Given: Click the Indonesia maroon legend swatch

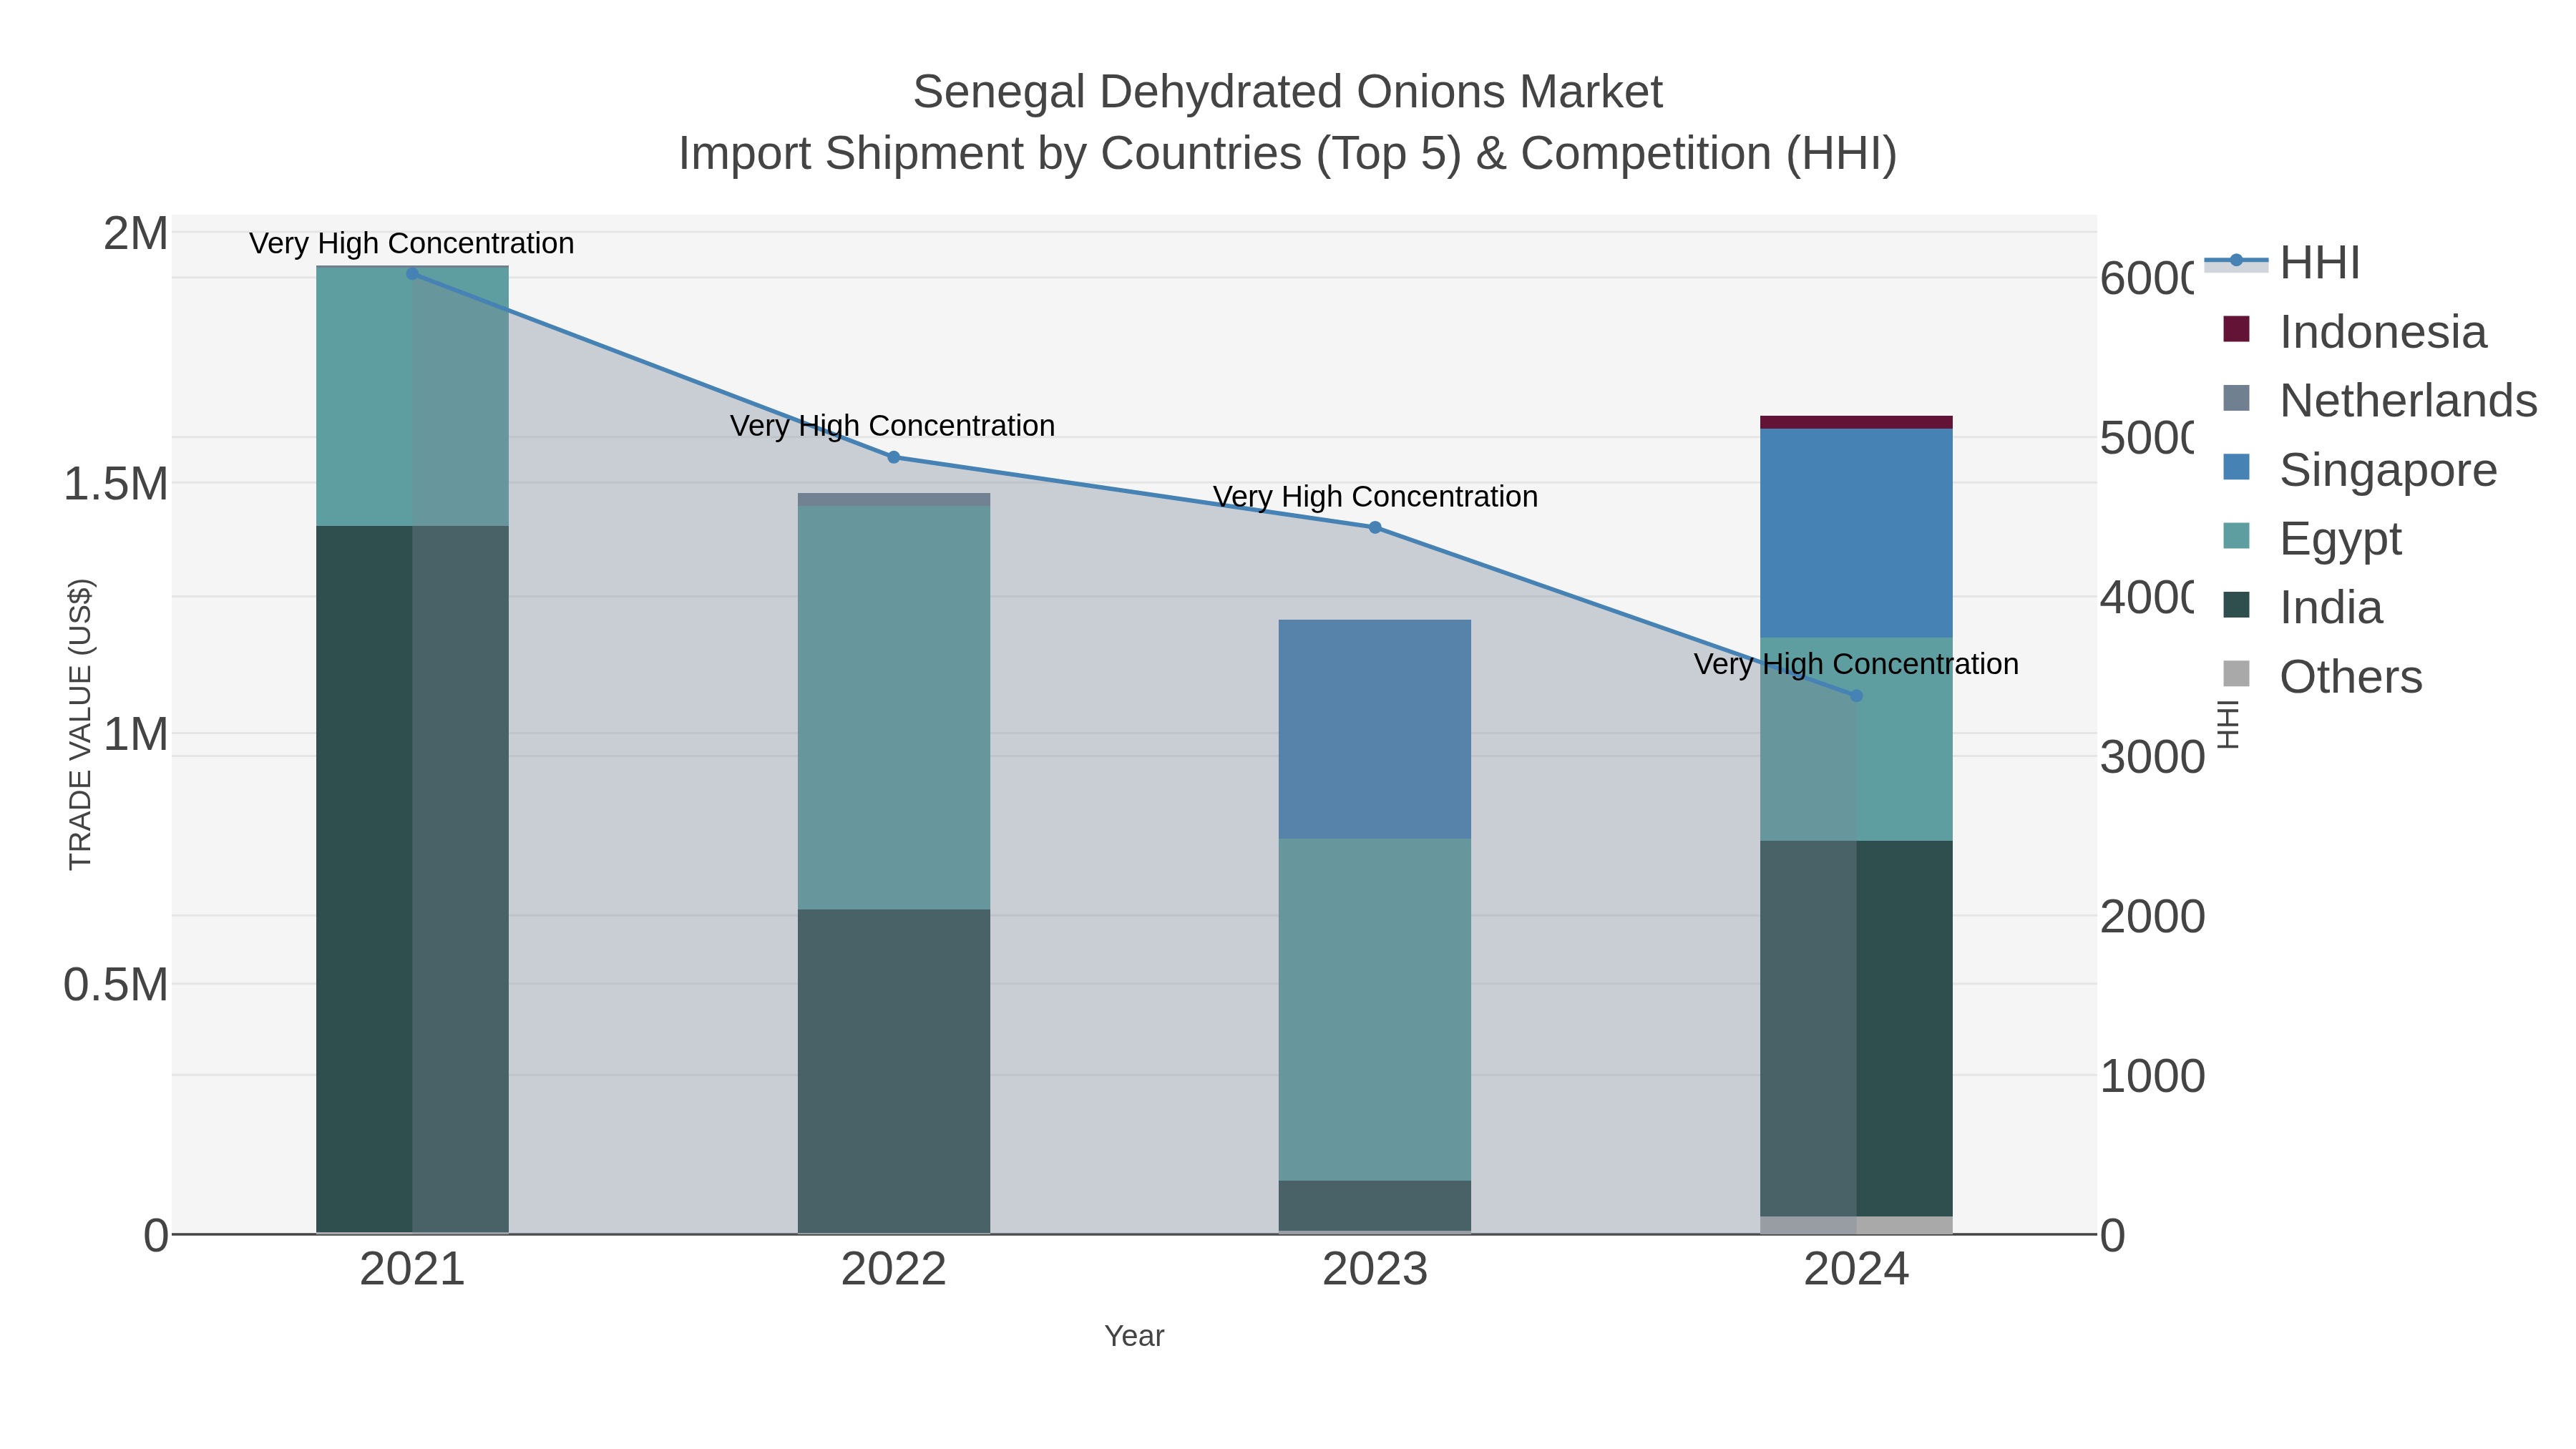Looking at the screenshot, I should coord(2236,329).
